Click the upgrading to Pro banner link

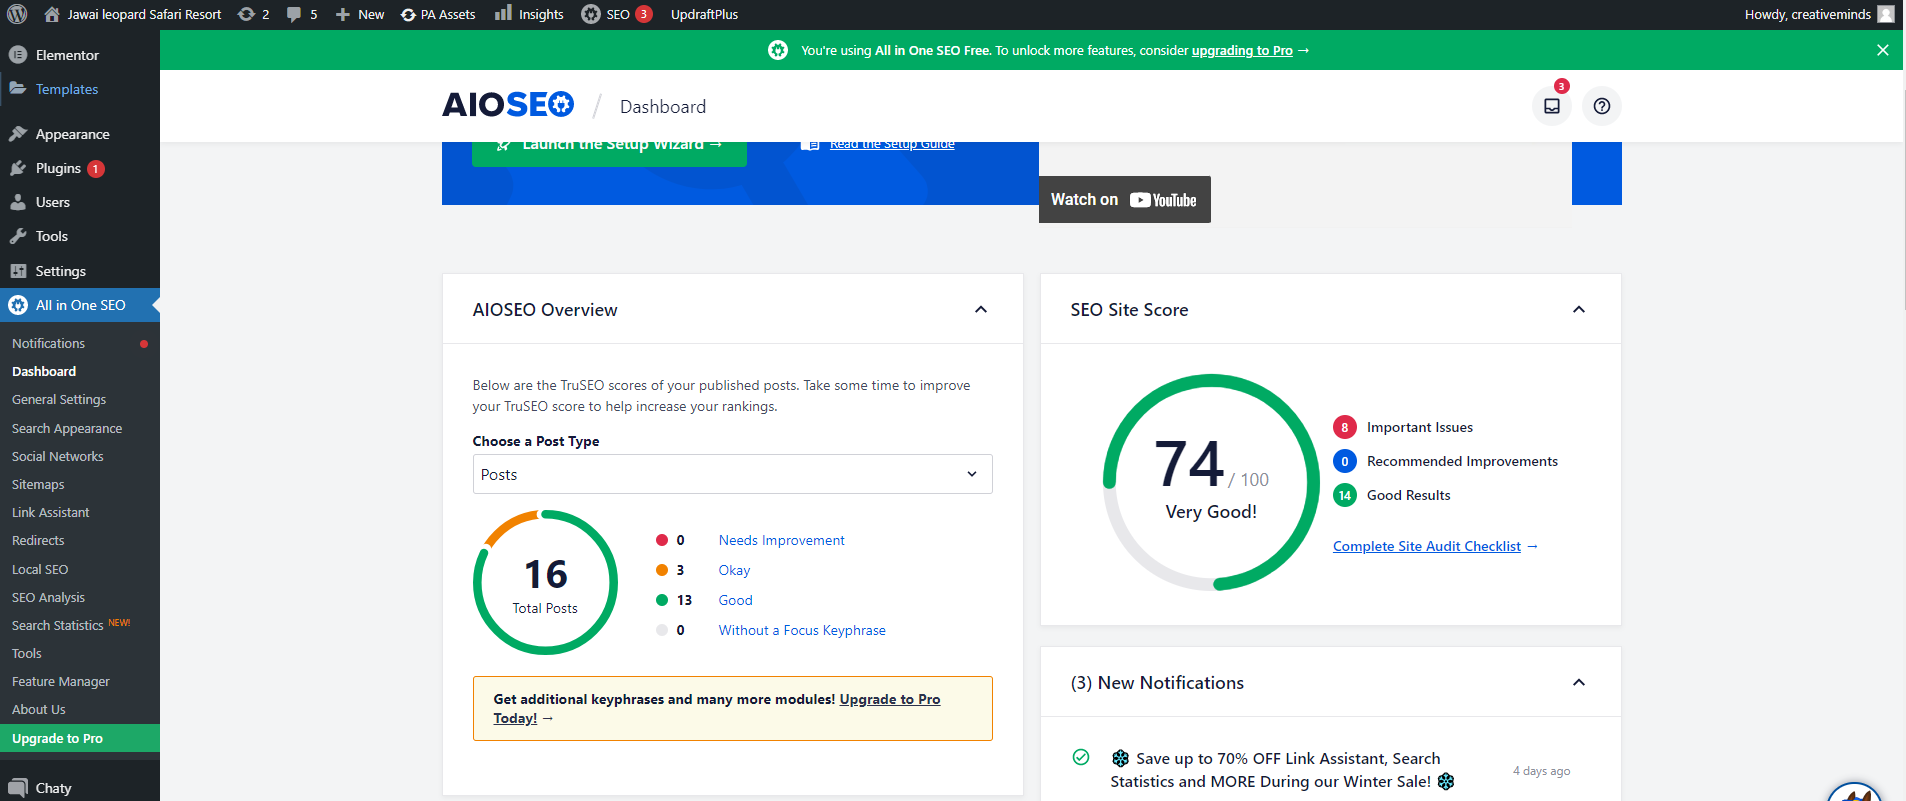pyautogui.click(x=1242, y=50)
